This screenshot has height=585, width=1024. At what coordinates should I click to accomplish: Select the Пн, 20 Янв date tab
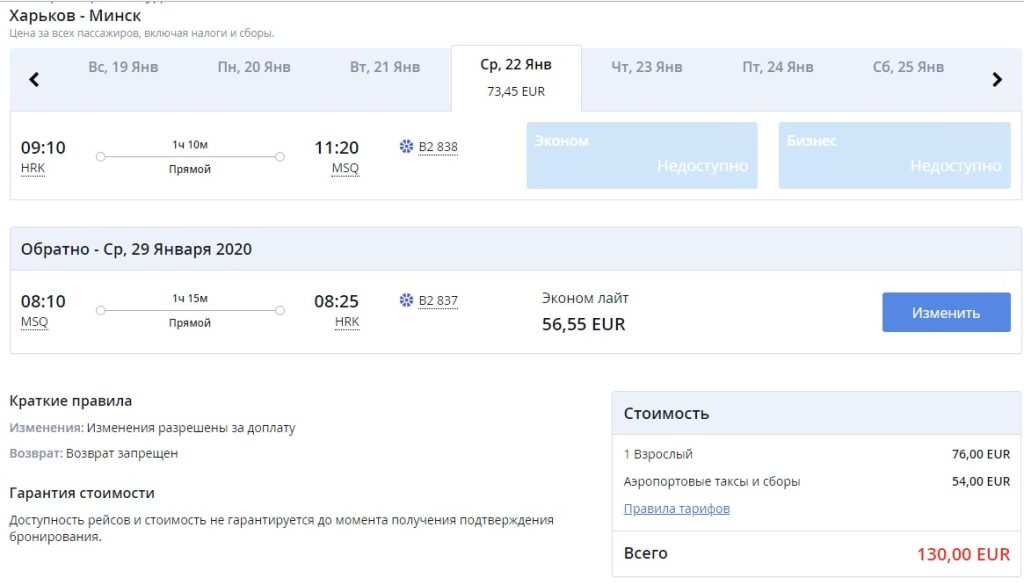point(254,67)
